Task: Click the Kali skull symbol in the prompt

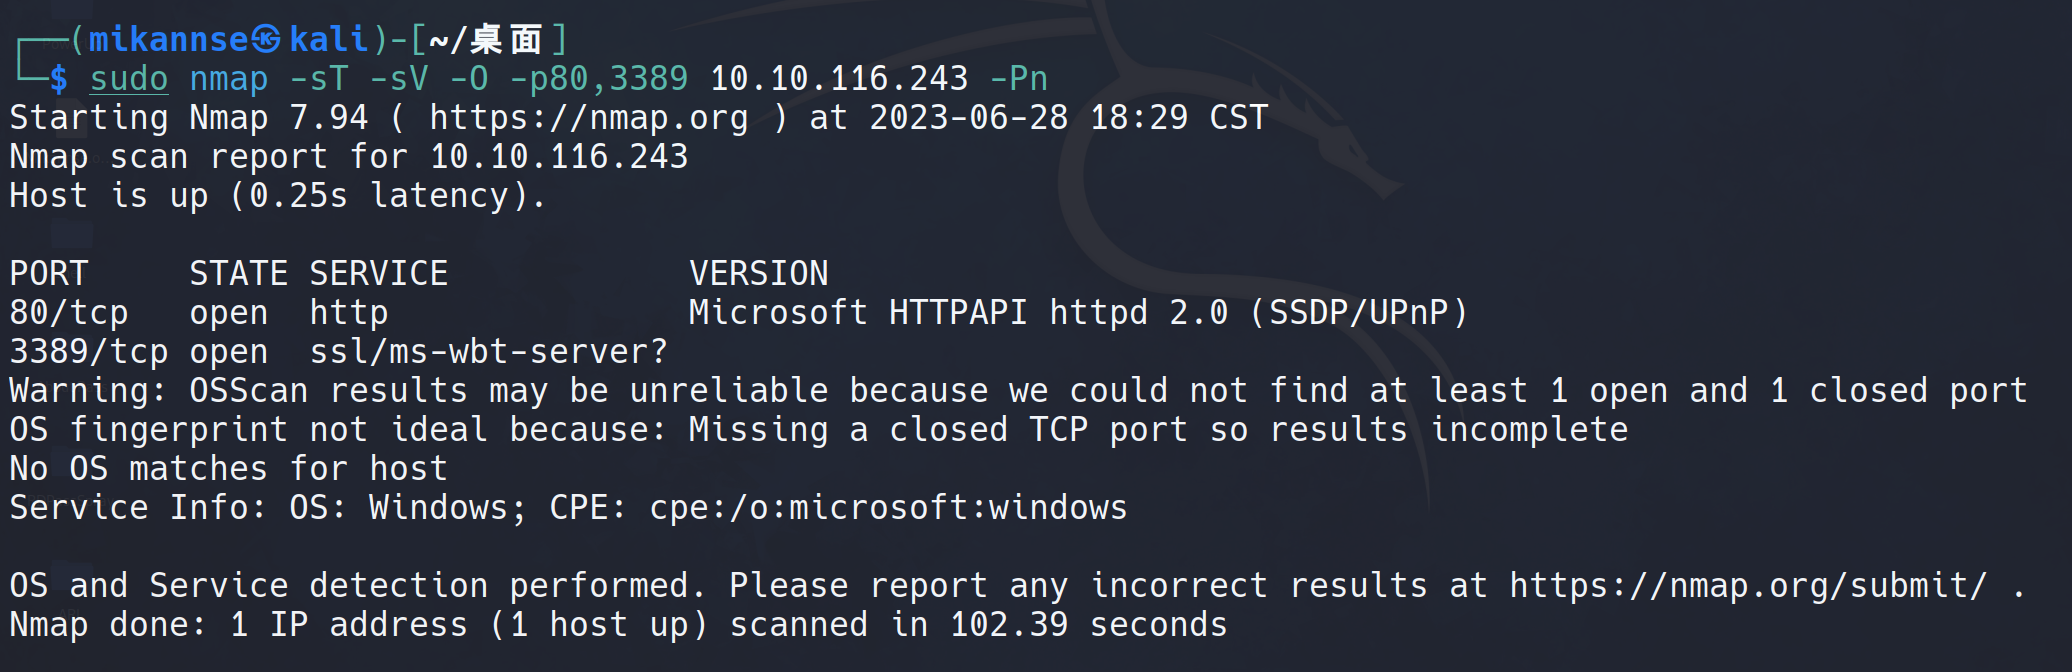Action: click(266, 40)
